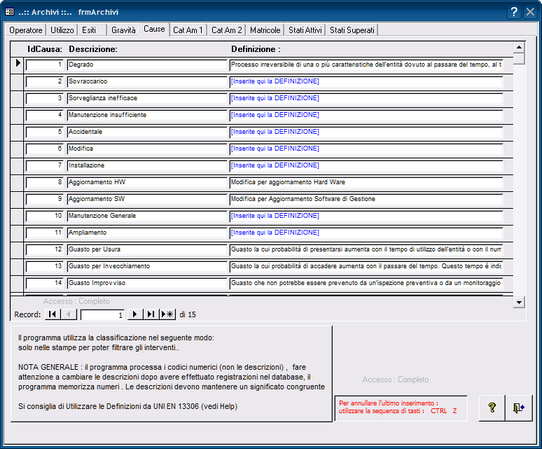Go to next record navigation button
Screen dimensions: 542x449
click(135, 314)
